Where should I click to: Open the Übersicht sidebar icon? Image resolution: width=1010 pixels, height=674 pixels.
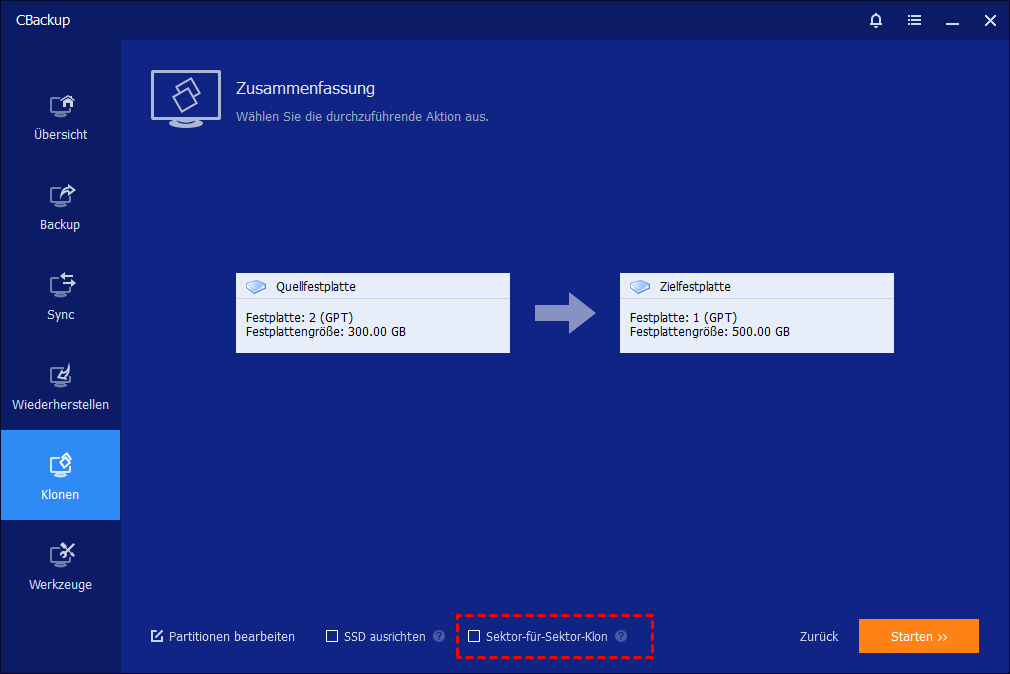(x=61, y=106)
